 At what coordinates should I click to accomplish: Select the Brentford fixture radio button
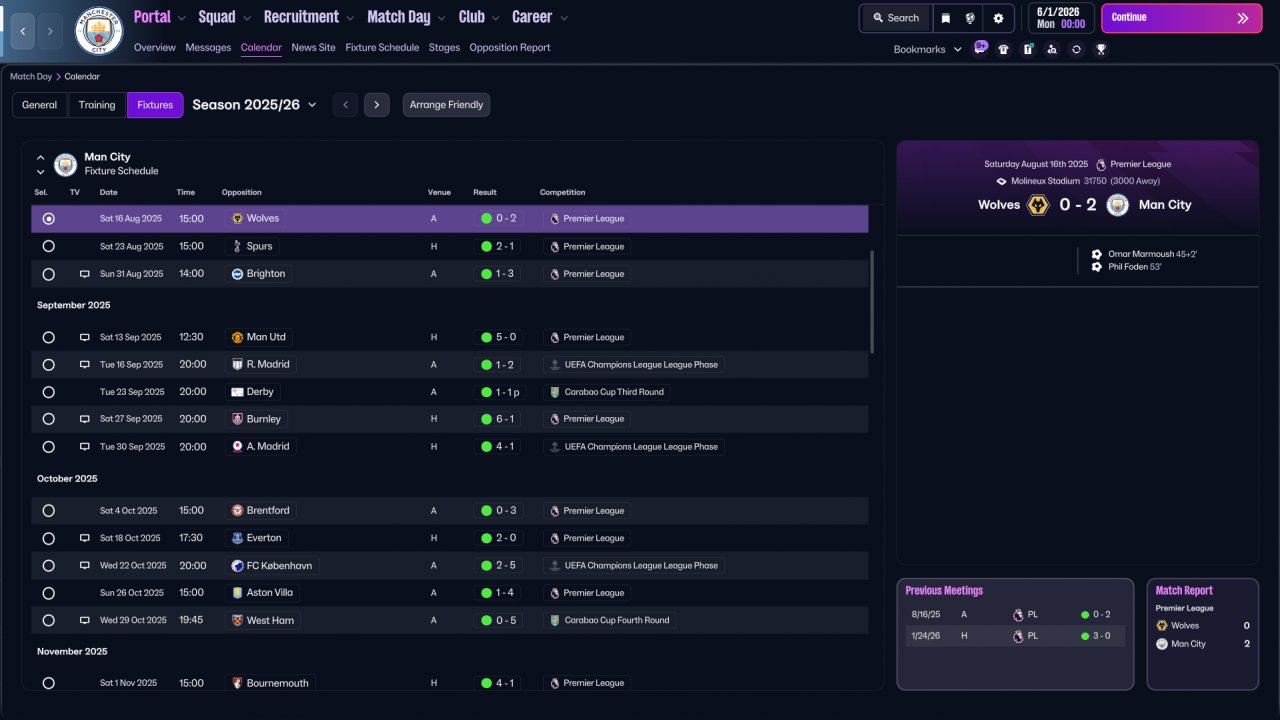pyautogui.click(x=48, y=511)
